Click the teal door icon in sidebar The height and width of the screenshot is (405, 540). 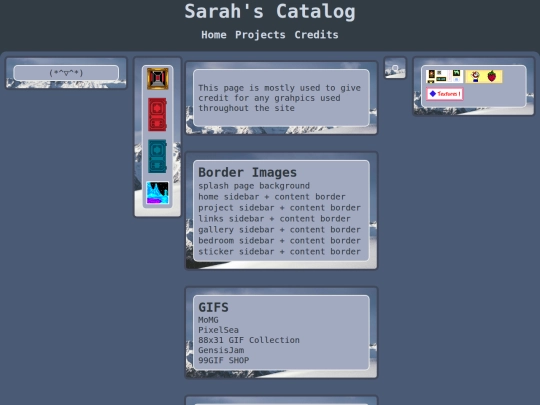click(x=157, y=156)
